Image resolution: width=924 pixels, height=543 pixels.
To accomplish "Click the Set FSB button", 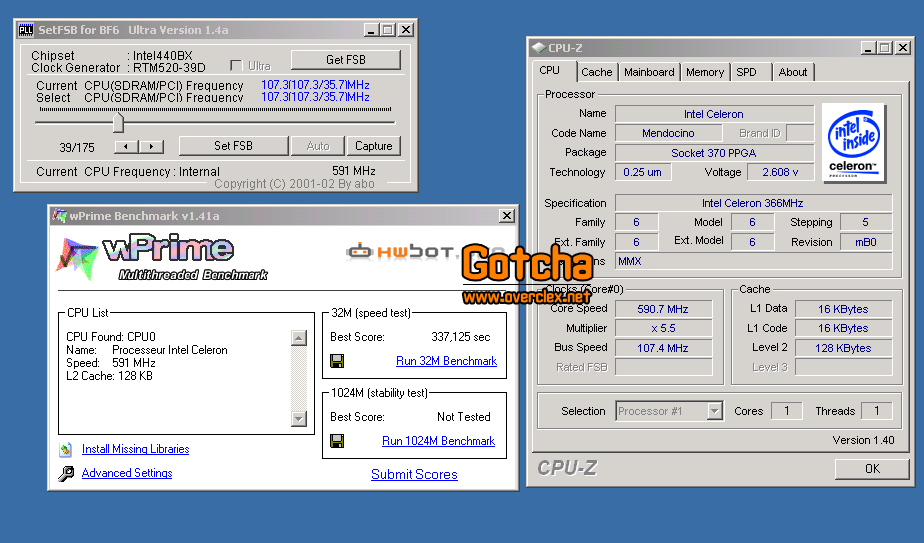I will tap(233, 146).
